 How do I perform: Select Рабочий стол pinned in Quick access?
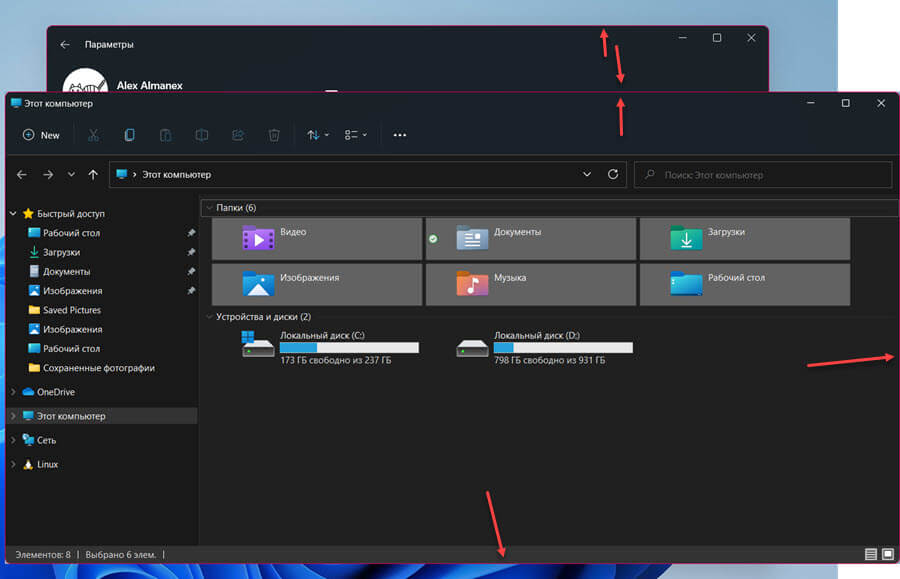point(71,233)
